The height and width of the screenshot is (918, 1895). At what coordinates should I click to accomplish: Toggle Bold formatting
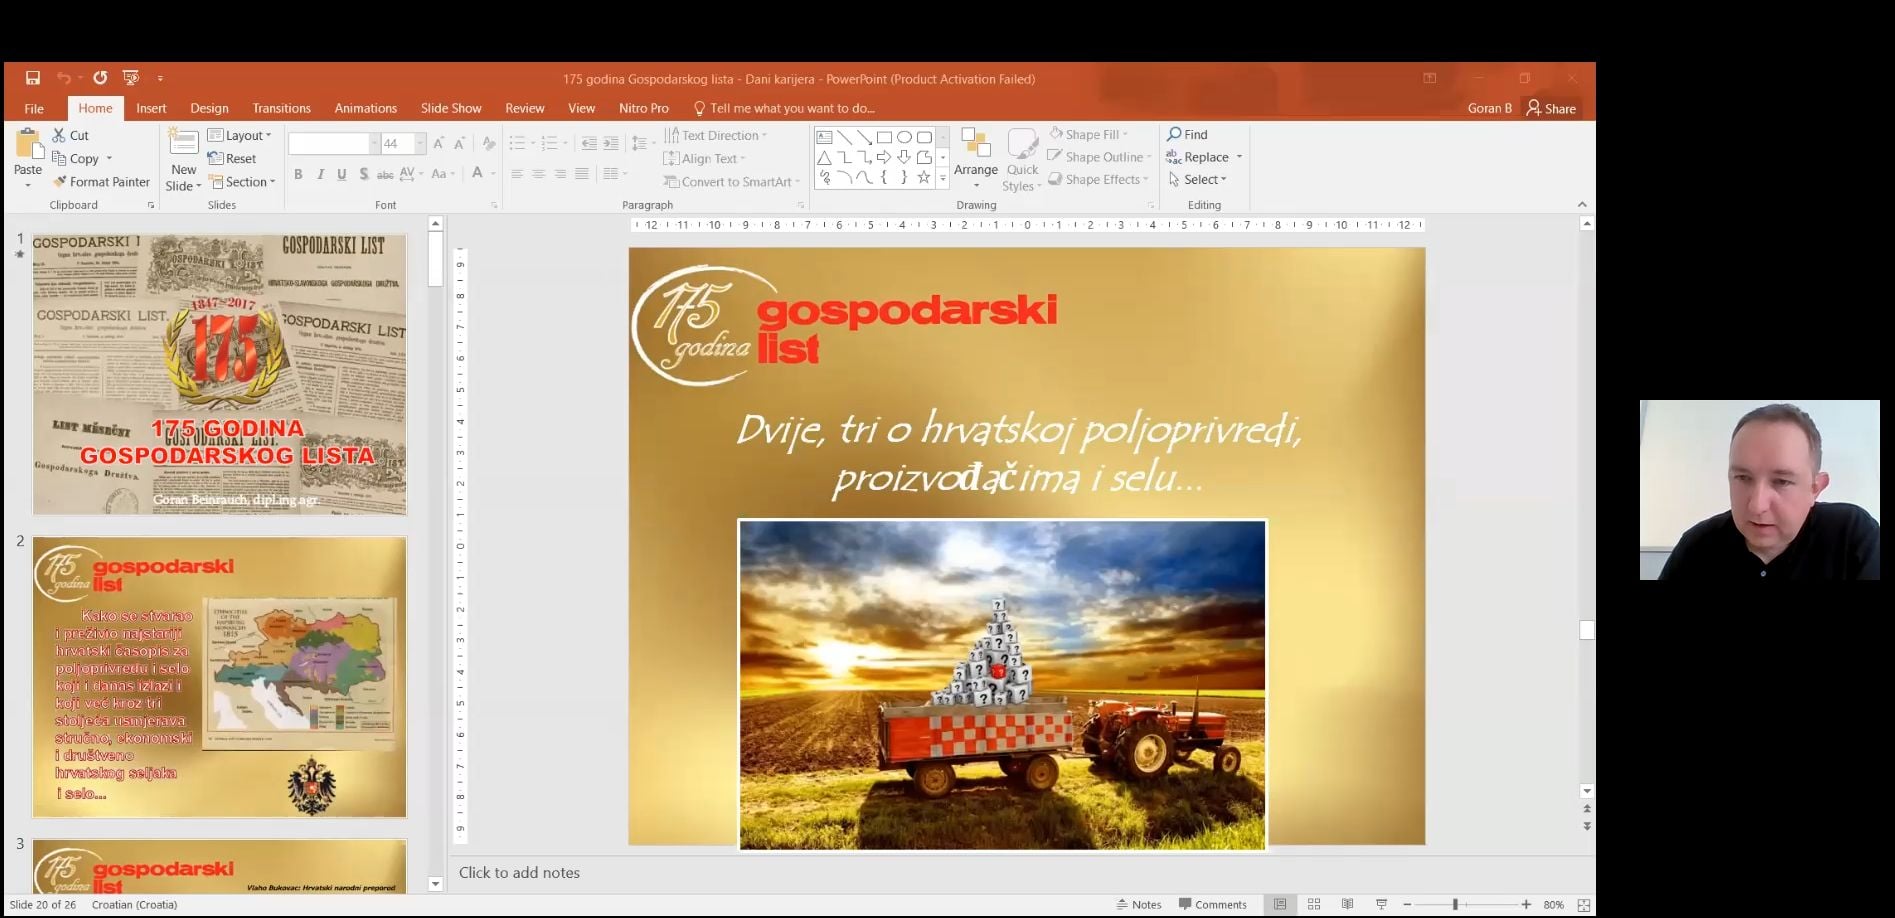(298, 174)
